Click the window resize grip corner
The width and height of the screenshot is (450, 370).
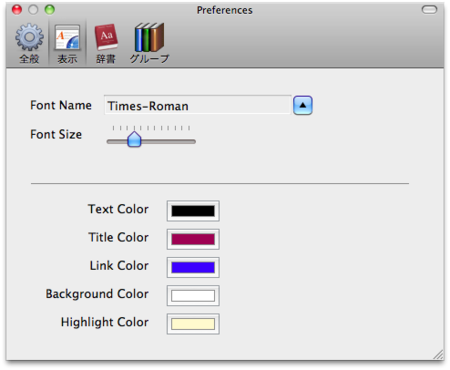438,355
